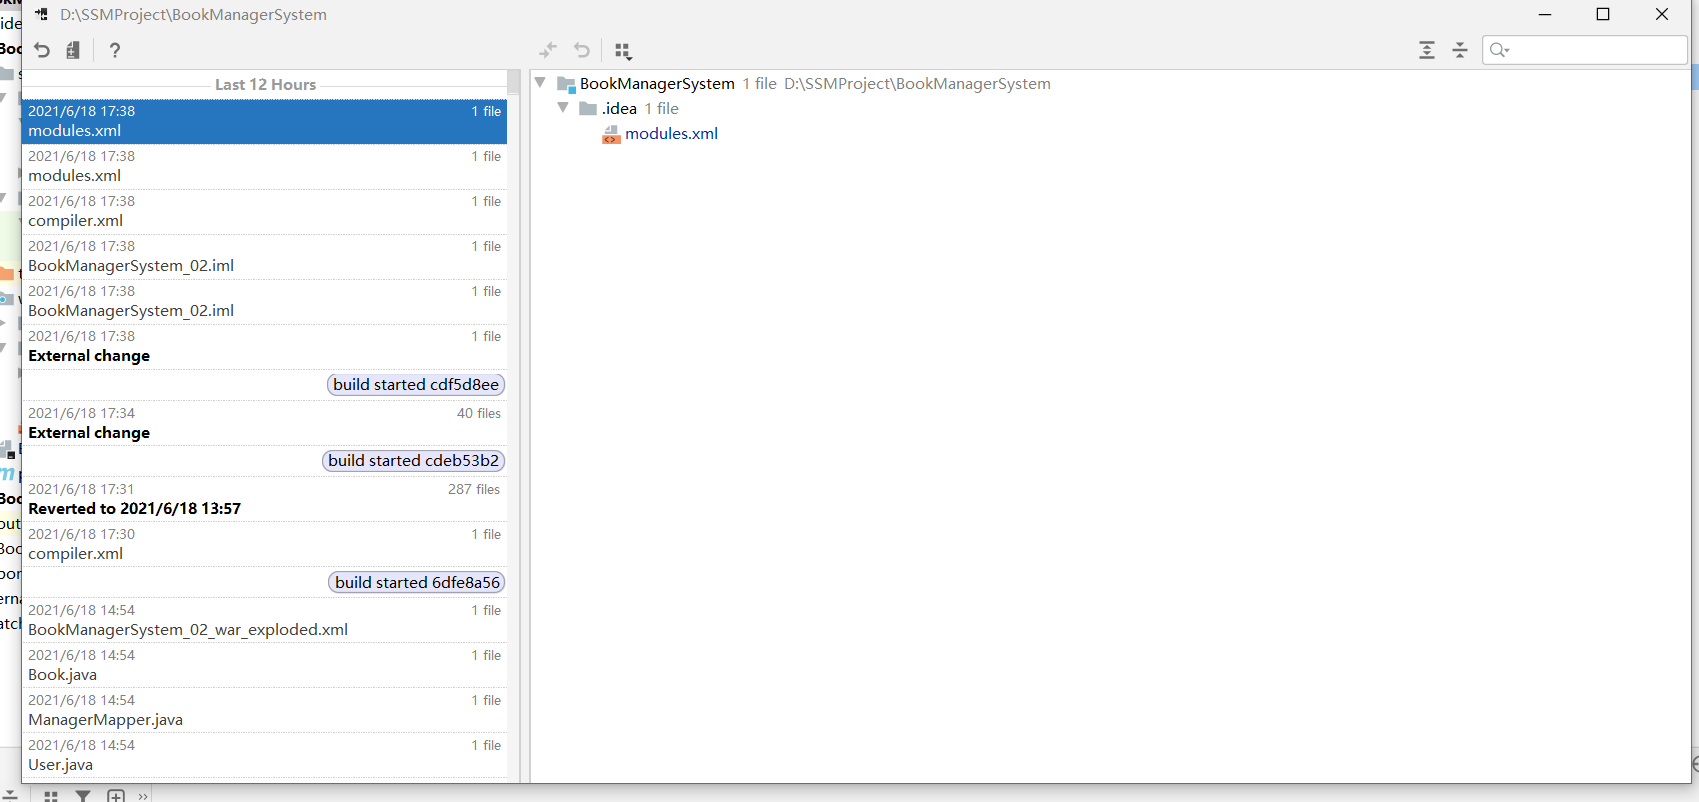
Task: Click the .idea folder icon
Action: point(588,109)
